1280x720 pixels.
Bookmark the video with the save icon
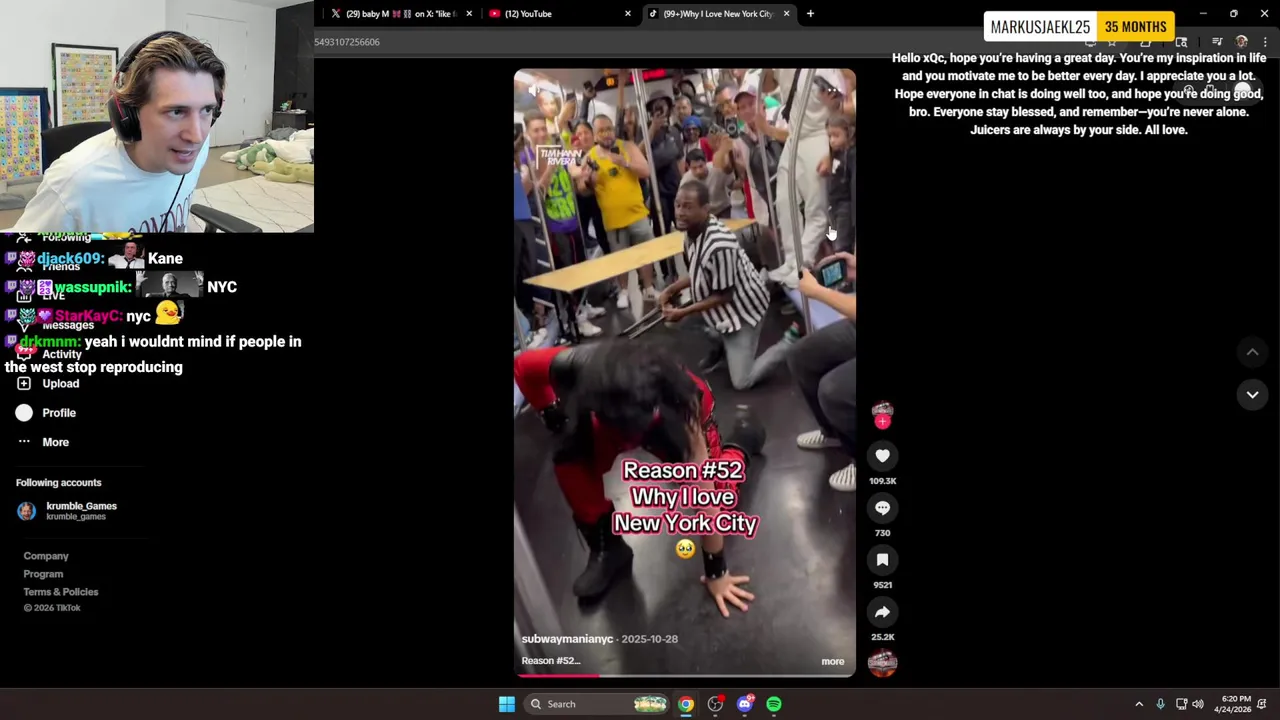882,560
